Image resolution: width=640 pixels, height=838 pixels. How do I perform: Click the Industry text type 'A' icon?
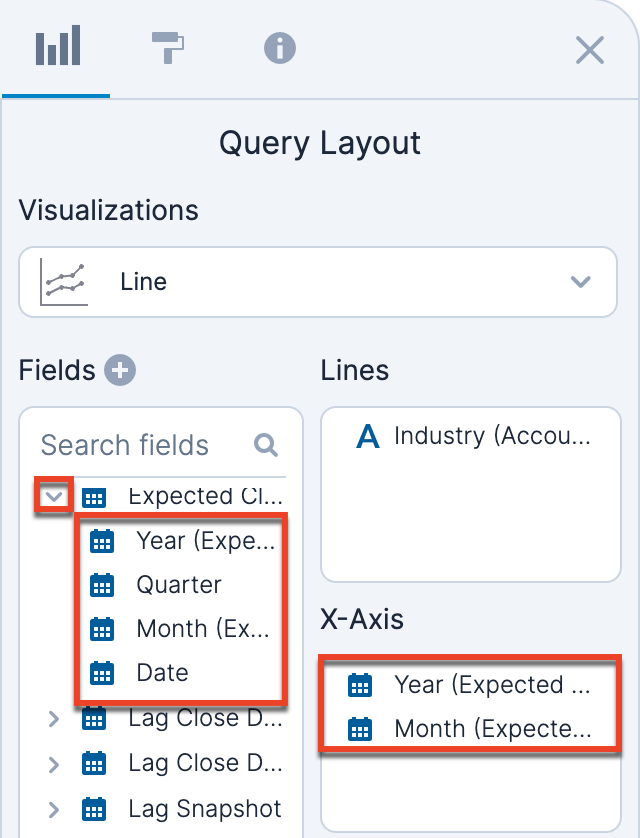(x=368, y=436)
